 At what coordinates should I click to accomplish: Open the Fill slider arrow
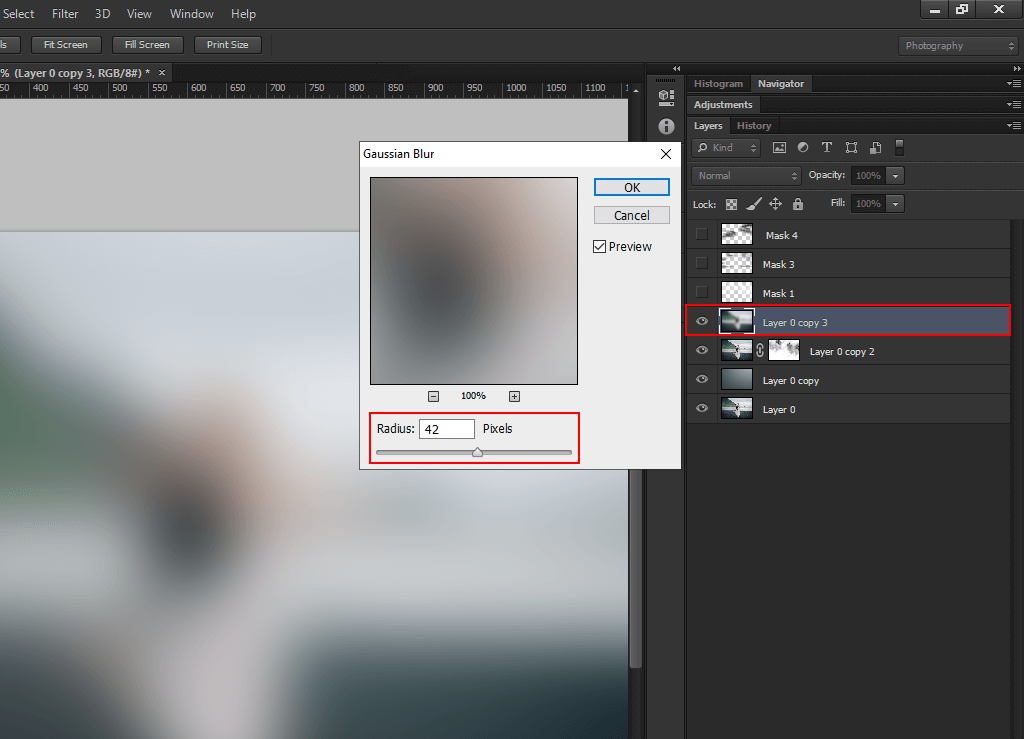pos(895,204)
